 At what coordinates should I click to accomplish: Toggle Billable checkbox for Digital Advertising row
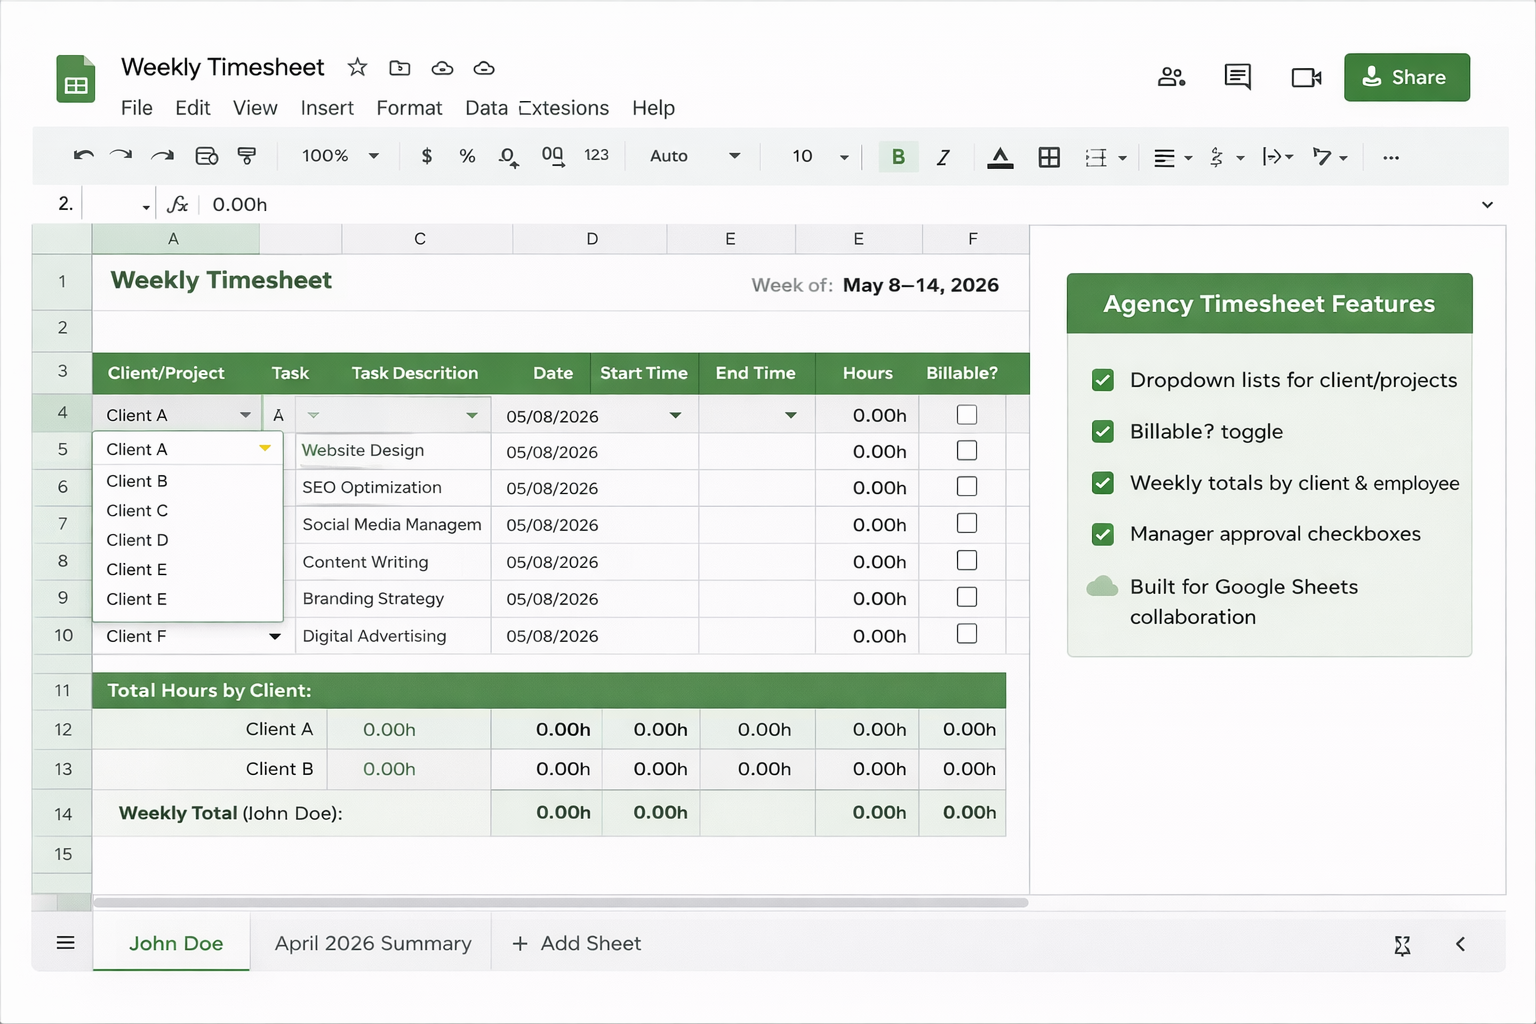coord(966,634)
